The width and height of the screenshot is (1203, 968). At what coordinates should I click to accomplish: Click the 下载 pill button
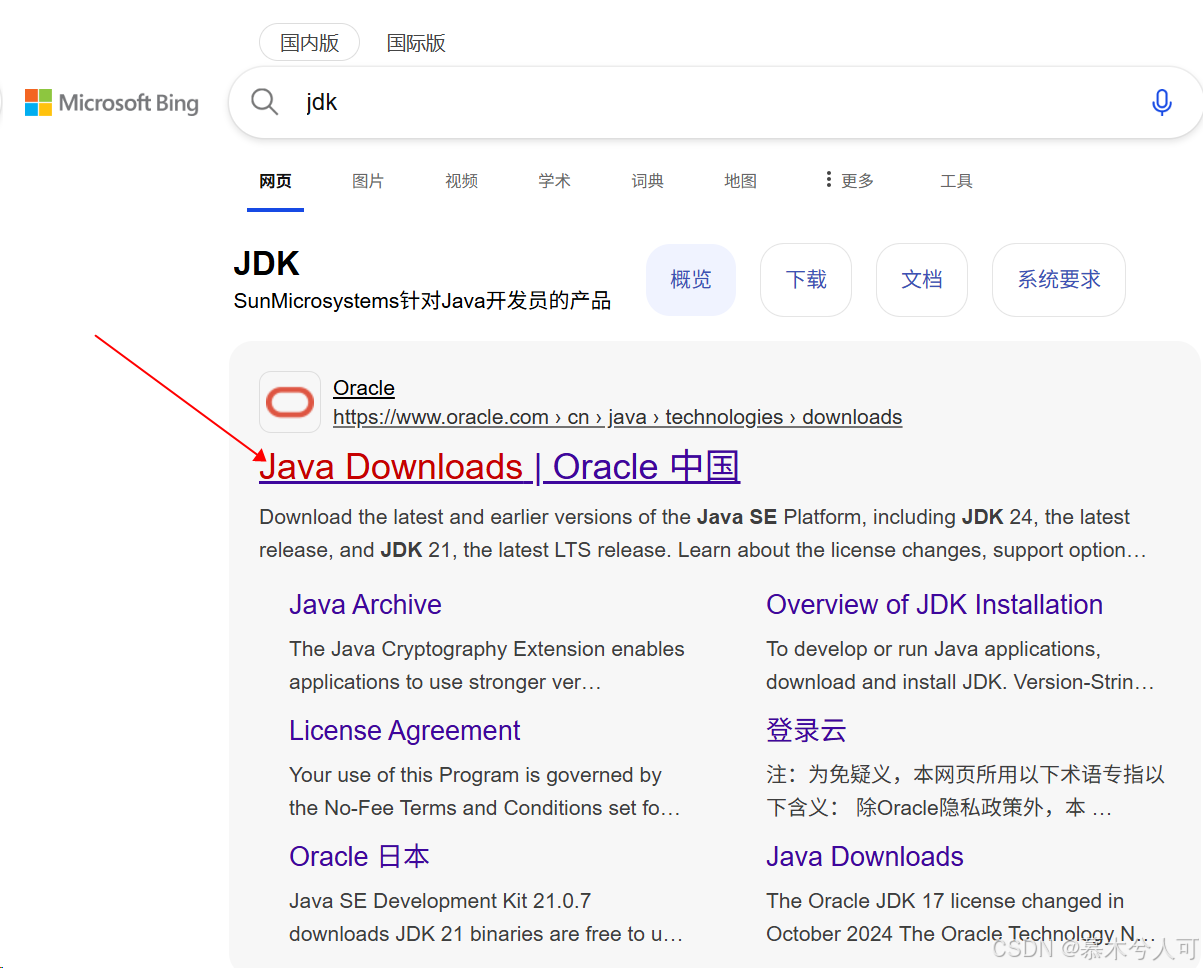point(806,280)
